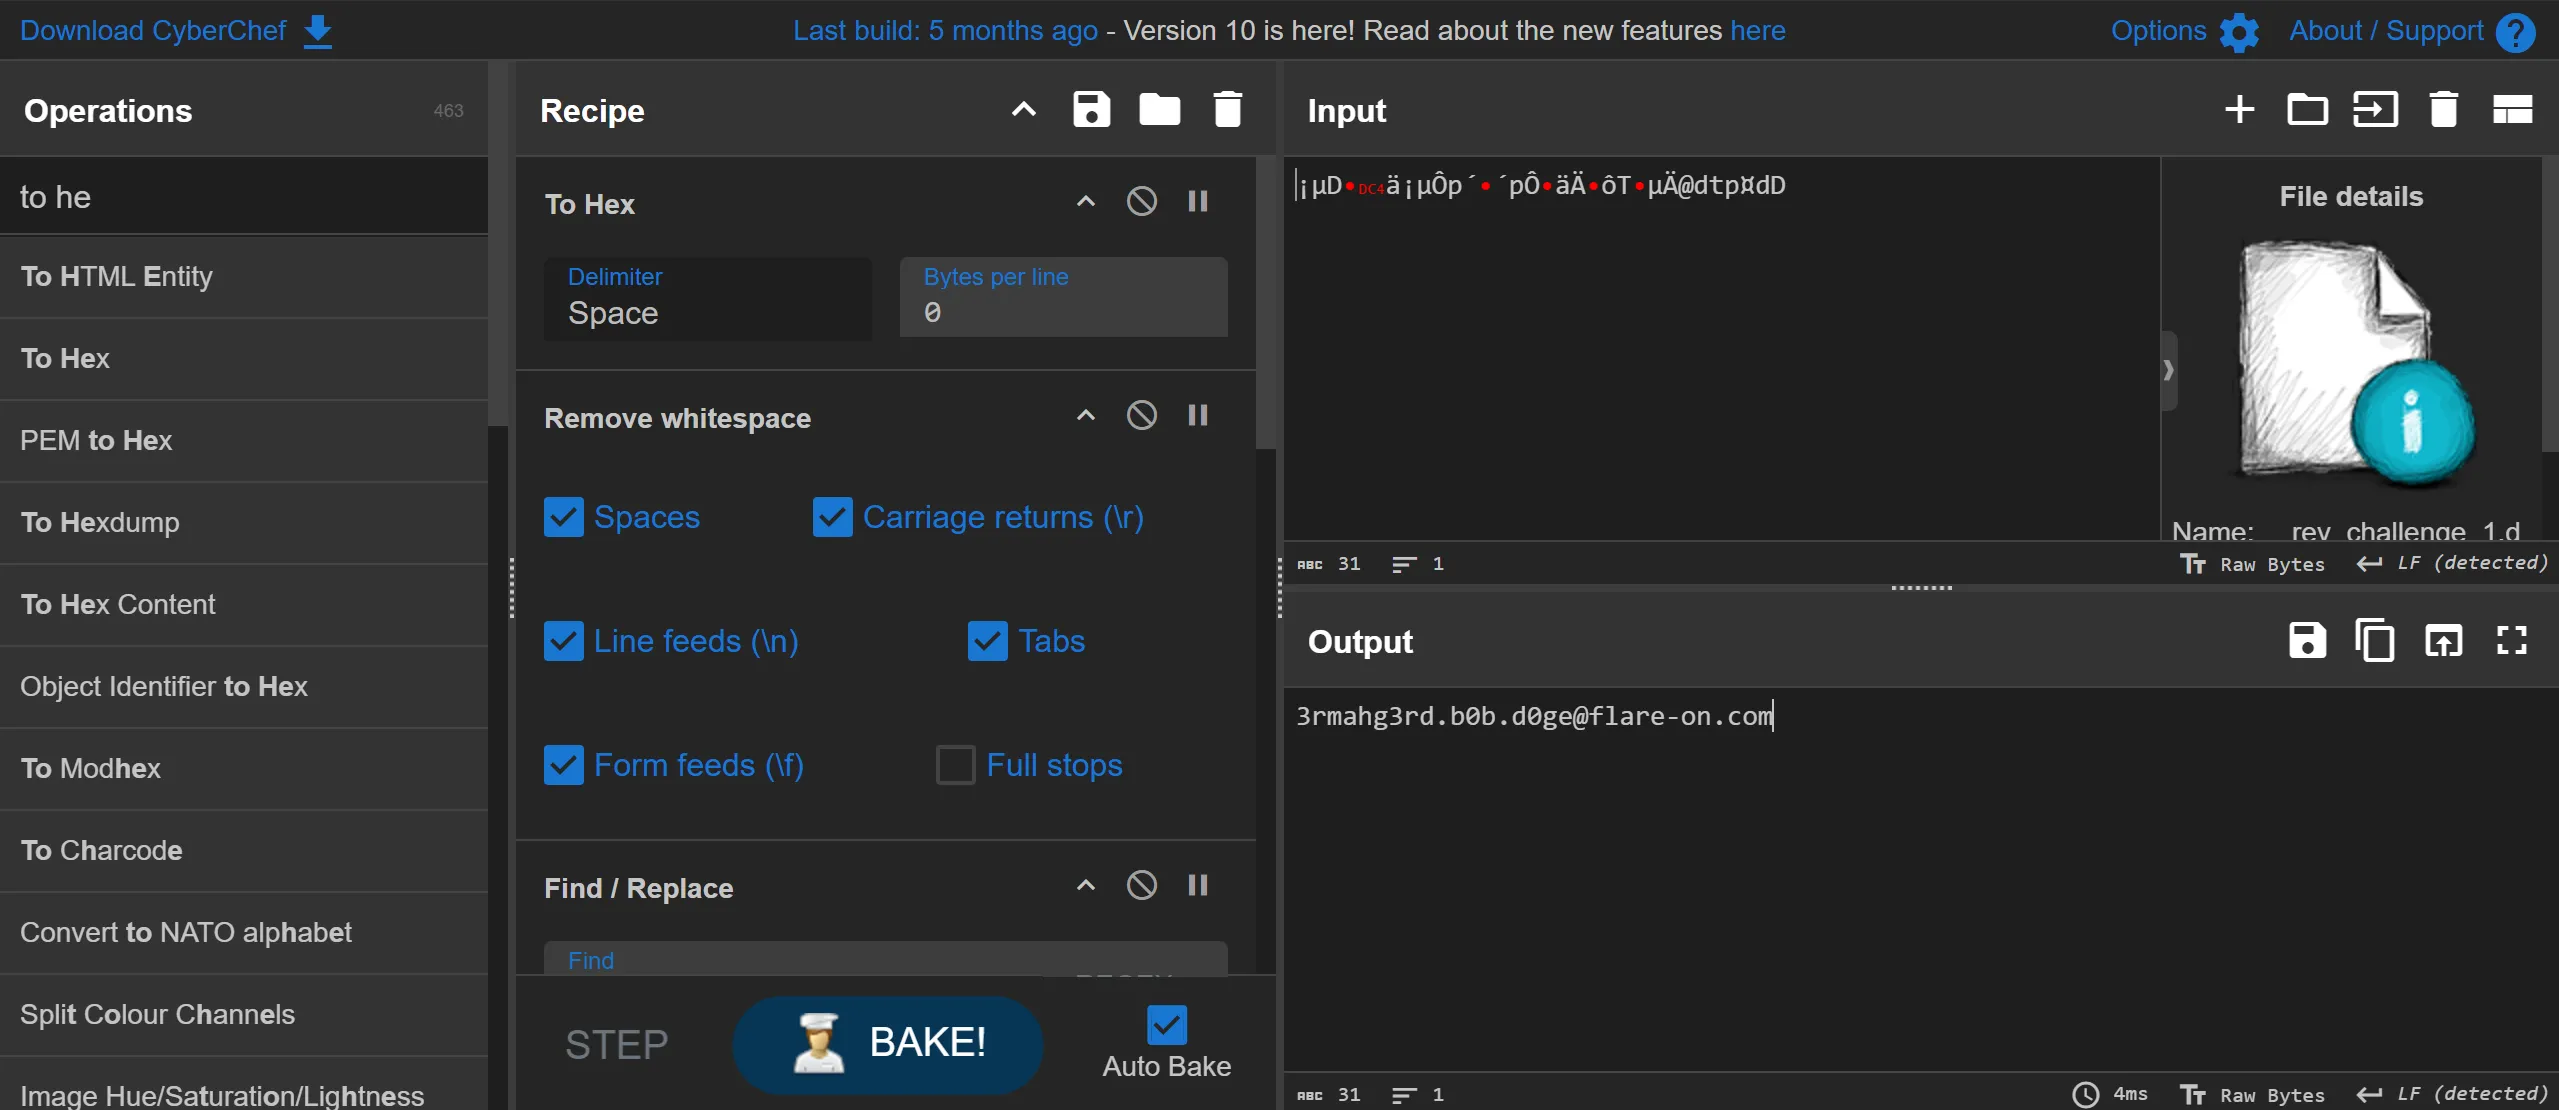Image resolution: width=2559 pixels, height=1110 pixels.
Task: Open the Delimiter dropdown set to Space
Action: [x=707, y=298]
